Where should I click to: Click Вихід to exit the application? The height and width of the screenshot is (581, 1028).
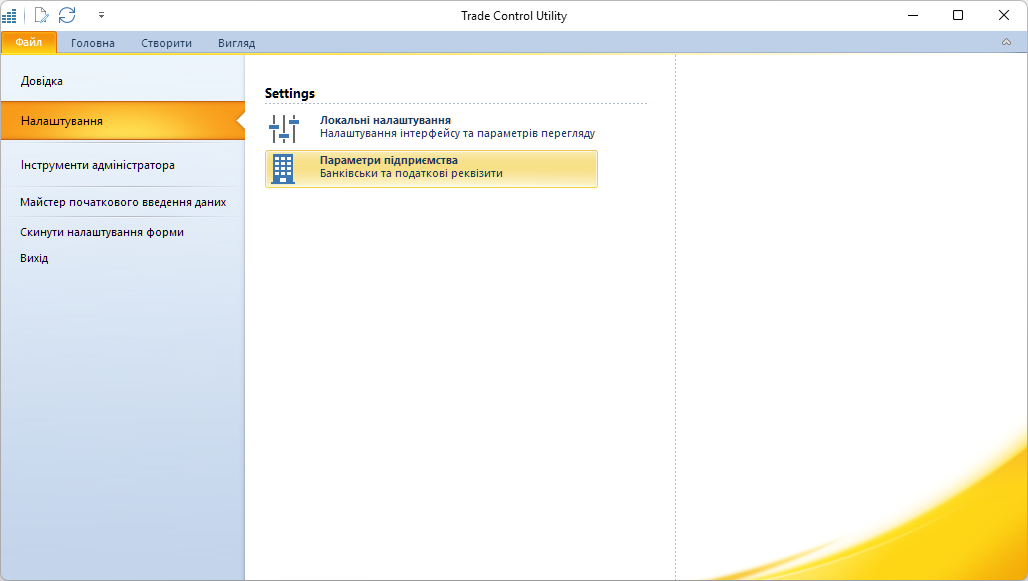point(34,258)
